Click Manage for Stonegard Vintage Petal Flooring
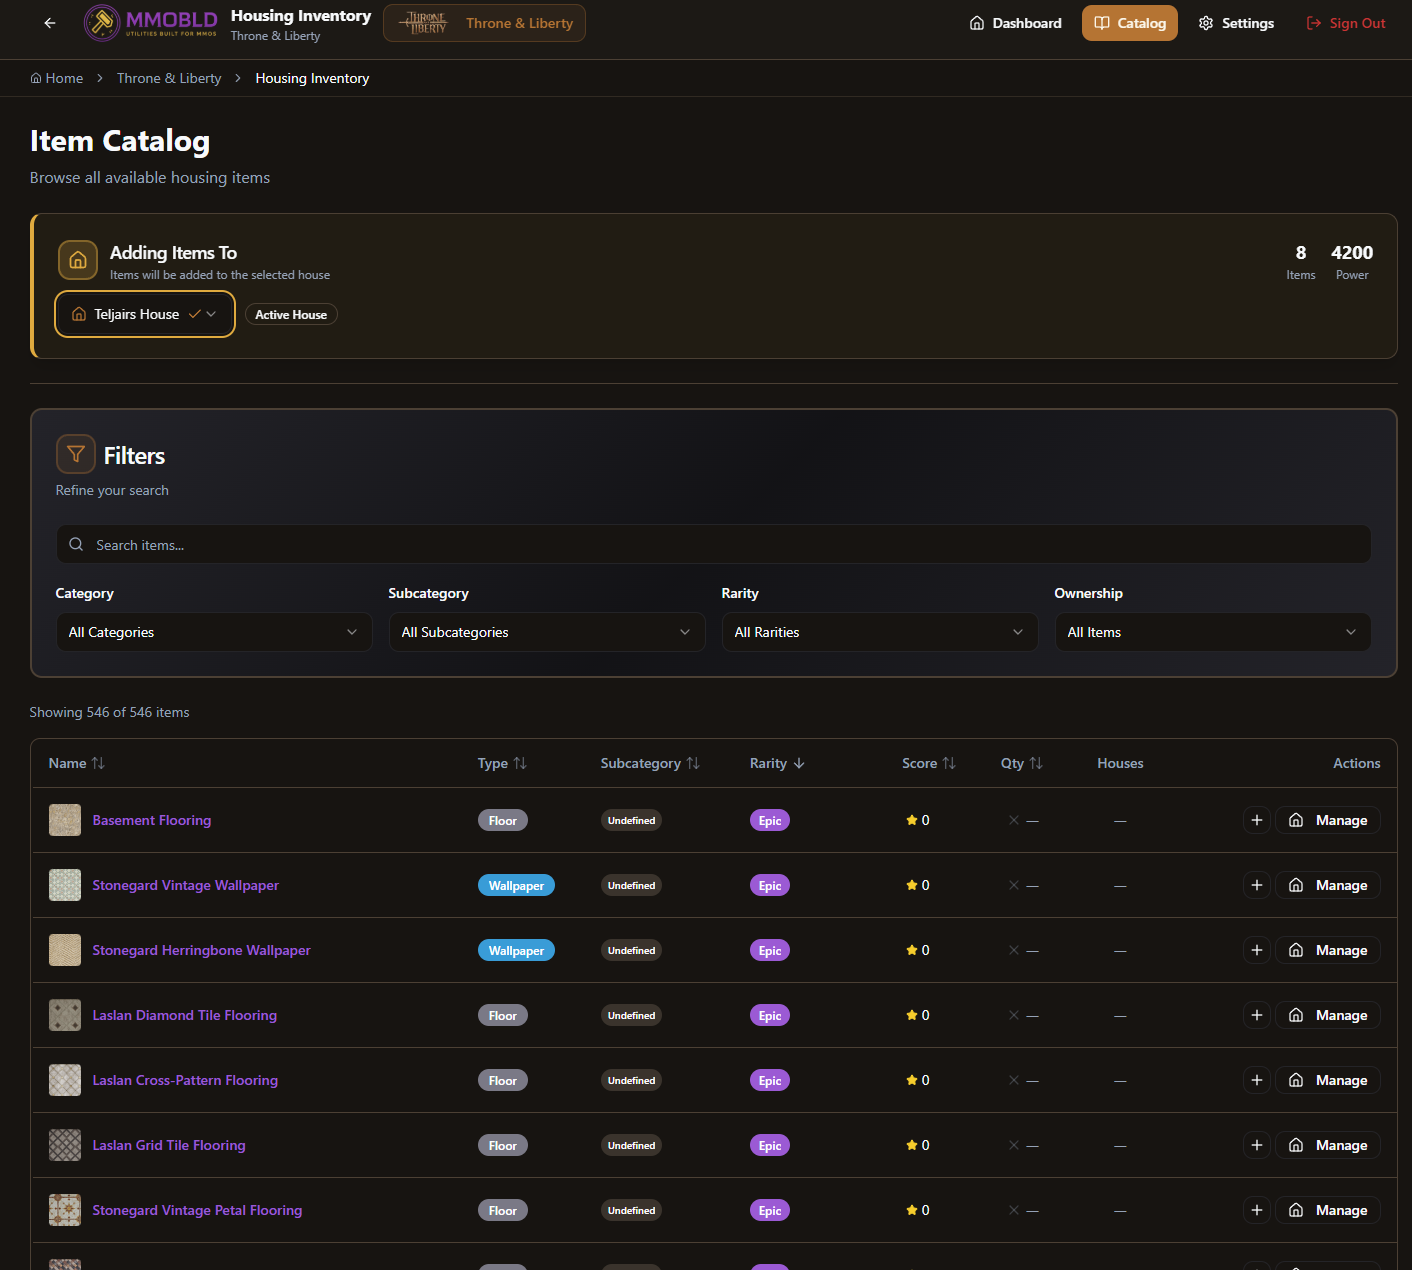 click(x=1328, y=1210)
